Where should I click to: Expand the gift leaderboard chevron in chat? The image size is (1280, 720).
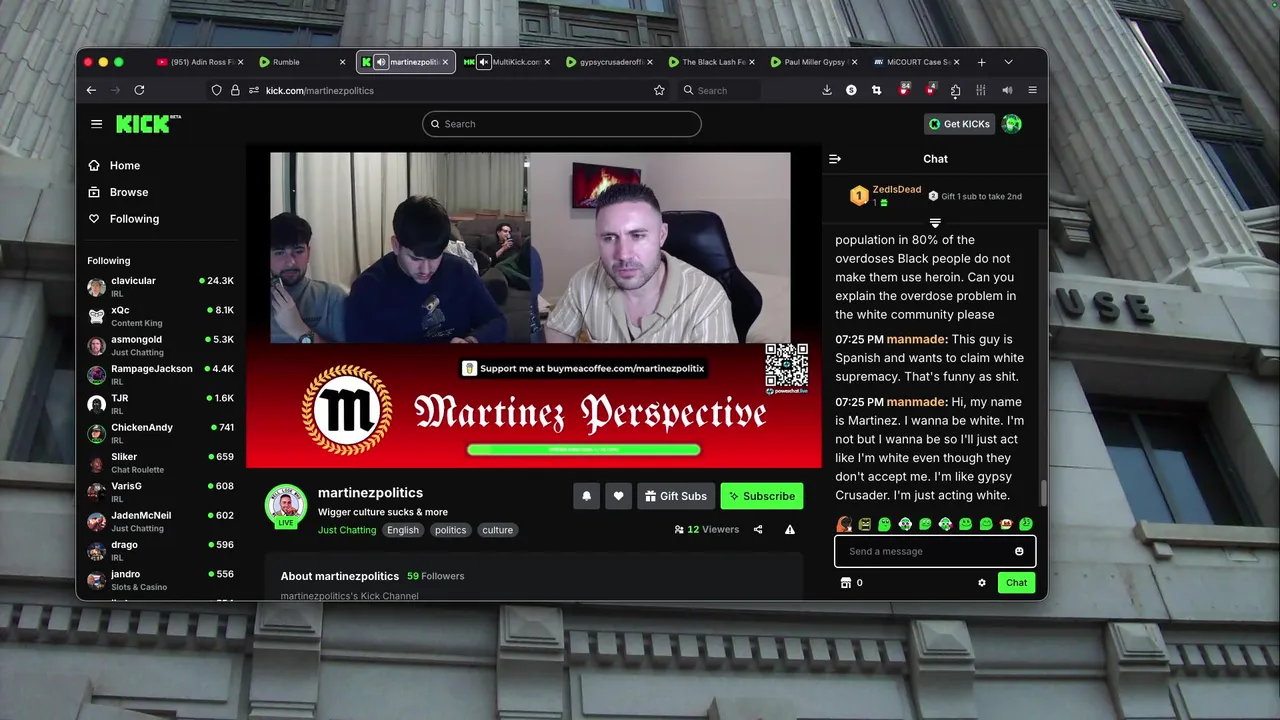point(935,223)
